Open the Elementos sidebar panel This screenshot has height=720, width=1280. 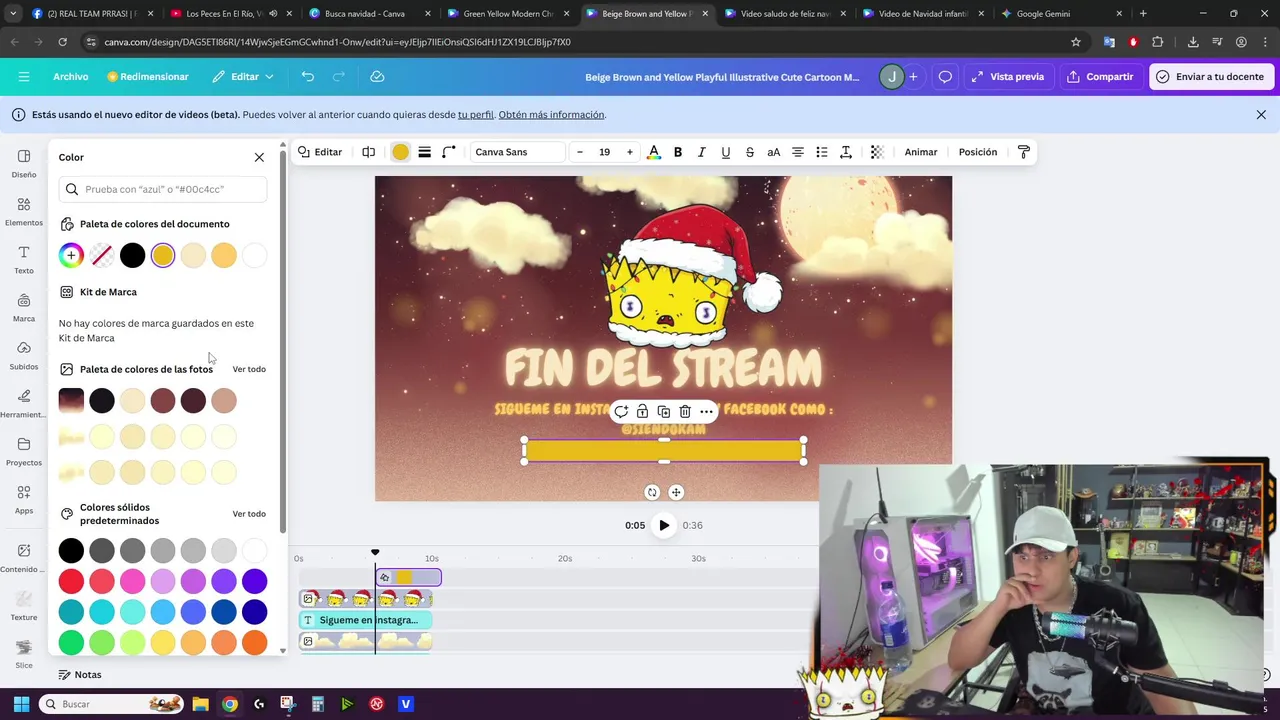click(24, 211)
